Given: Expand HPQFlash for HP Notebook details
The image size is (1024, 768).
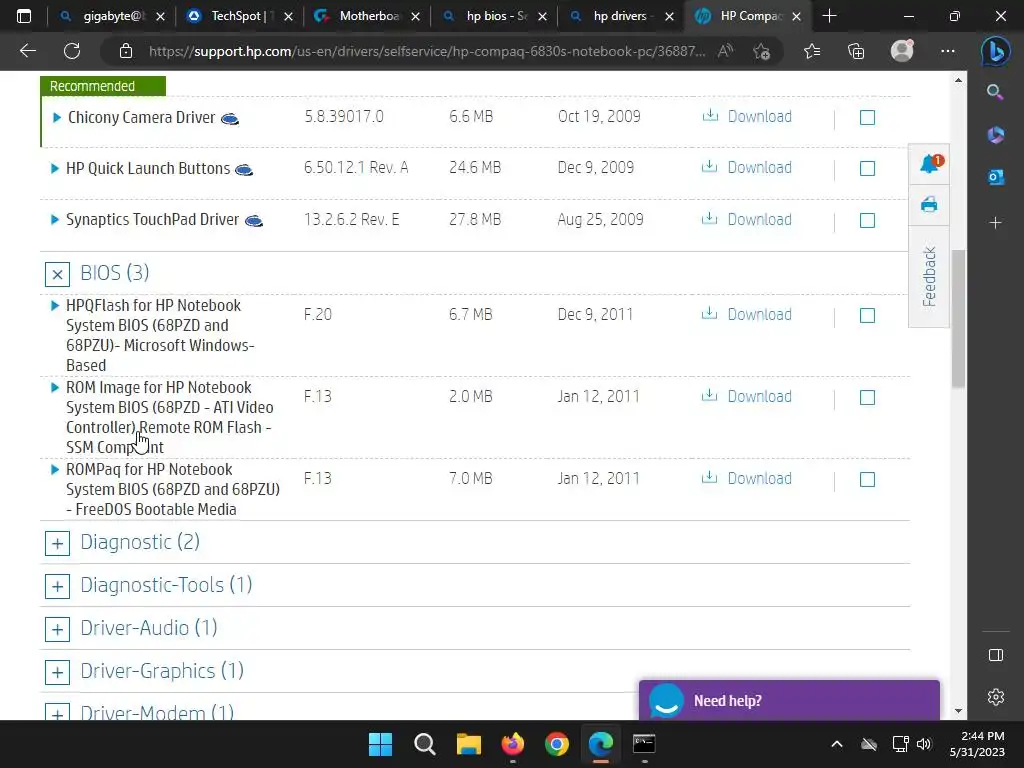Looking at the screenshot, I should click(55, 306).
